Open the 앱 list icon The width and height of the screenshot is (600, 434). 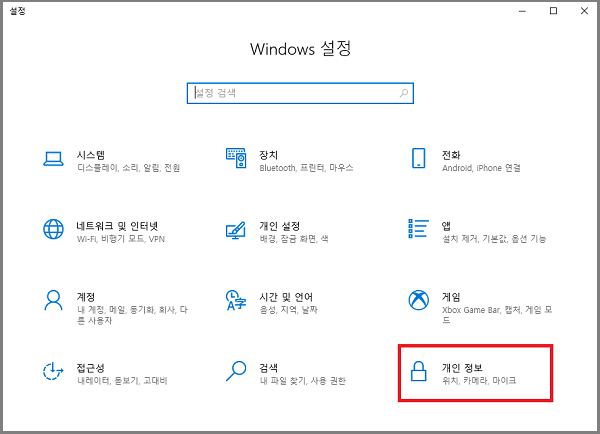coord(419,228)
